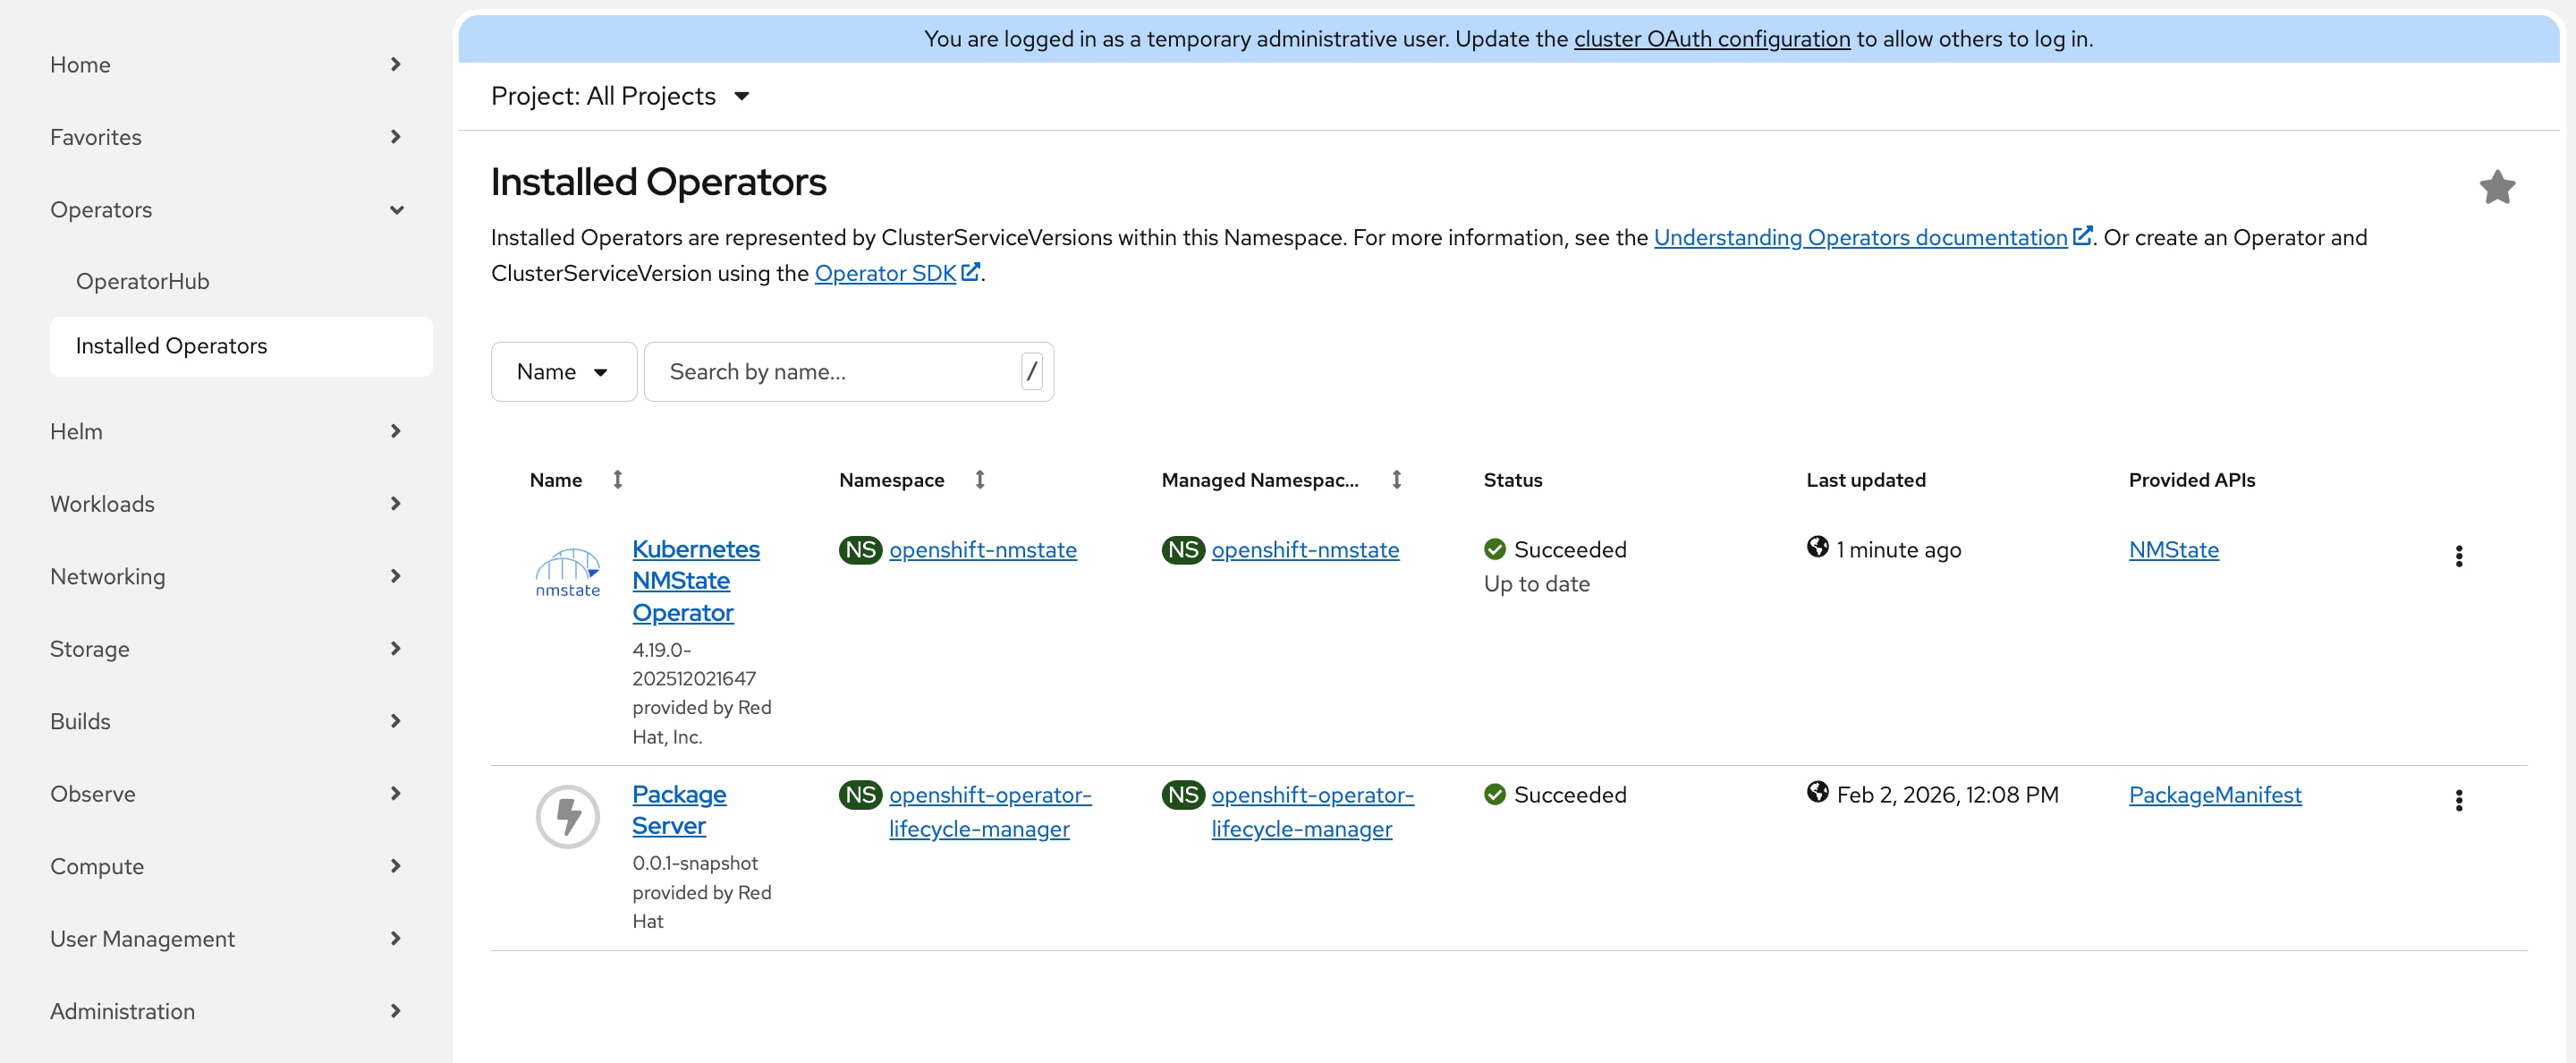Click NS badge in Package Server Namespace cell
Screen dimensions: 2576x1063
click(860, 795)
